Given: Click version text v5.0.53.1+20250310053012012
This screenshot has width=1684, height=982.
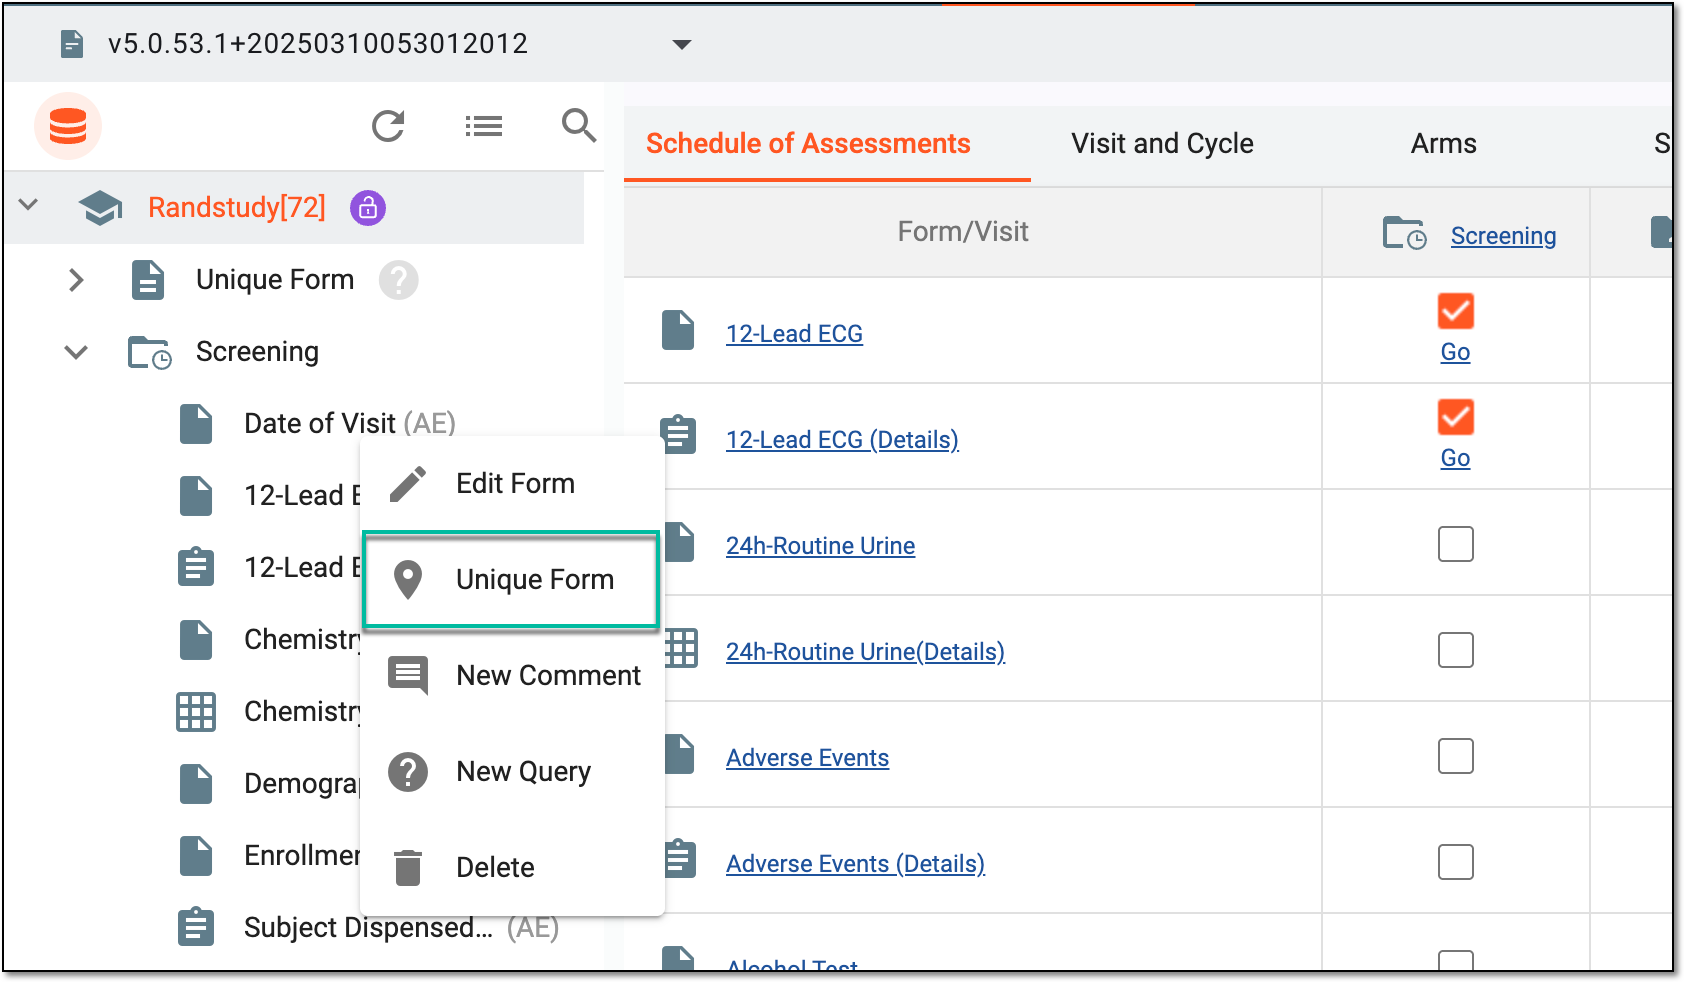Looking at the screenshot, I should (317, 44).
